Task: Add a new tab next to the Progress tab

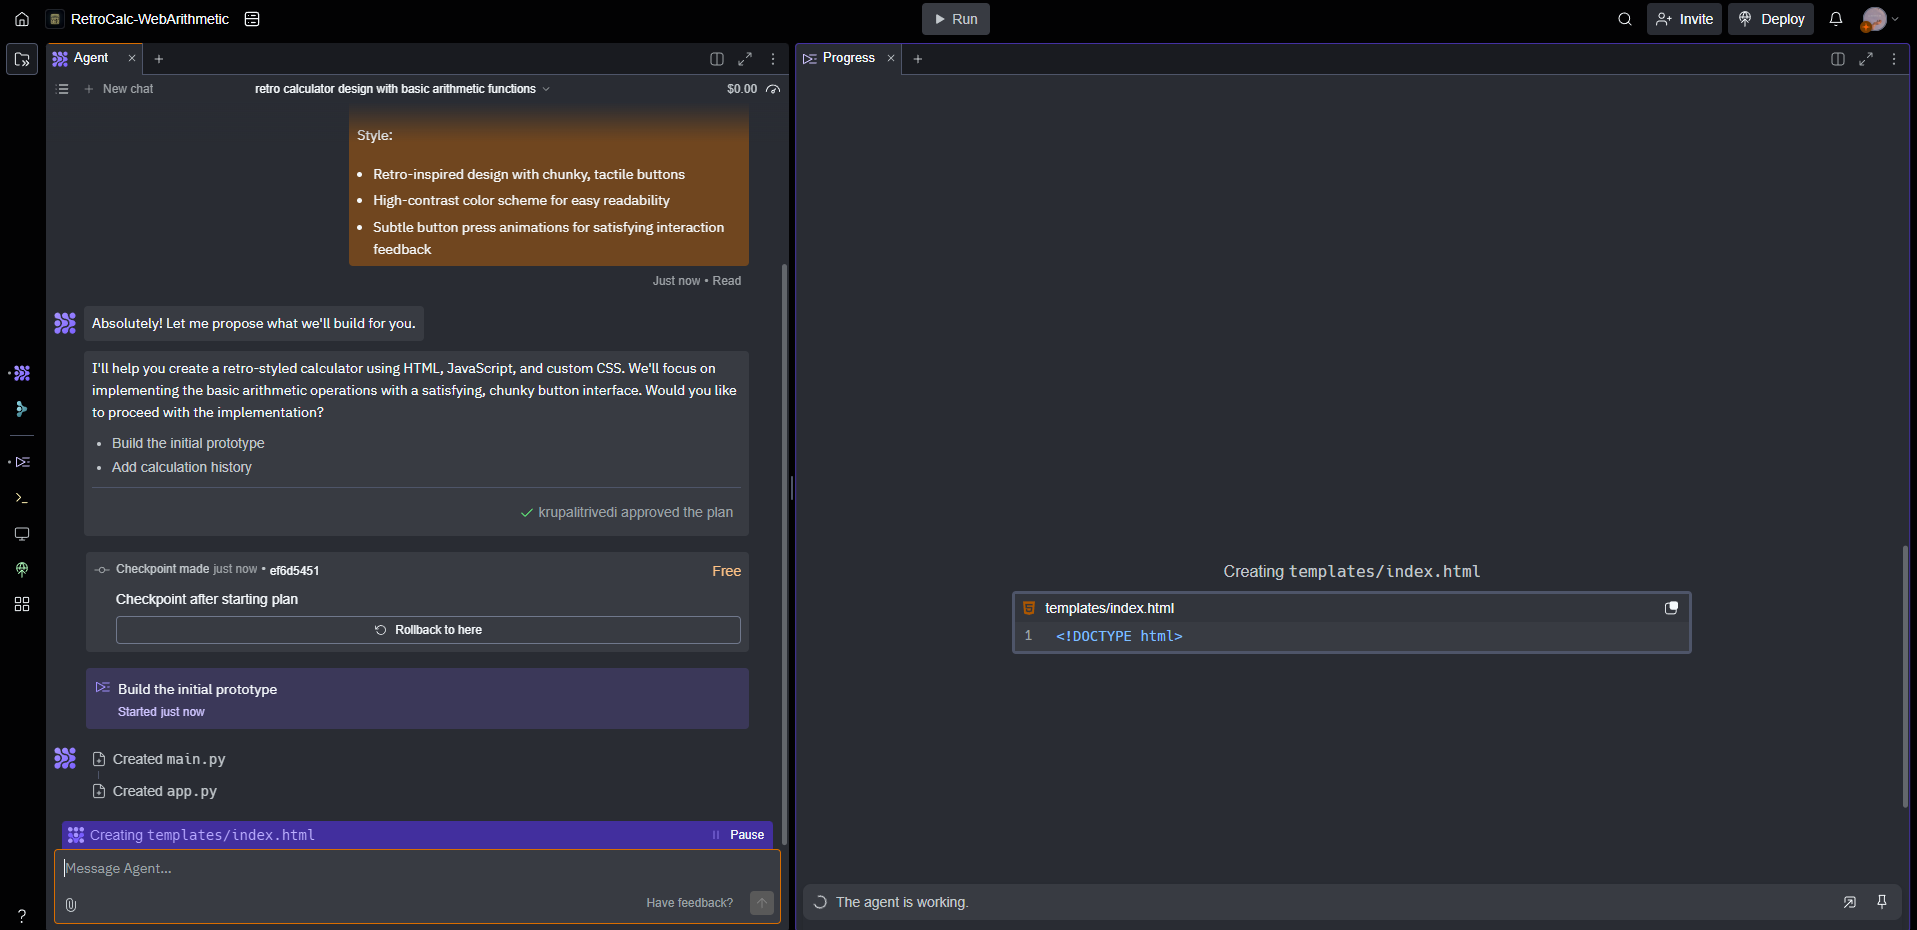Action: tap(918, 59)
